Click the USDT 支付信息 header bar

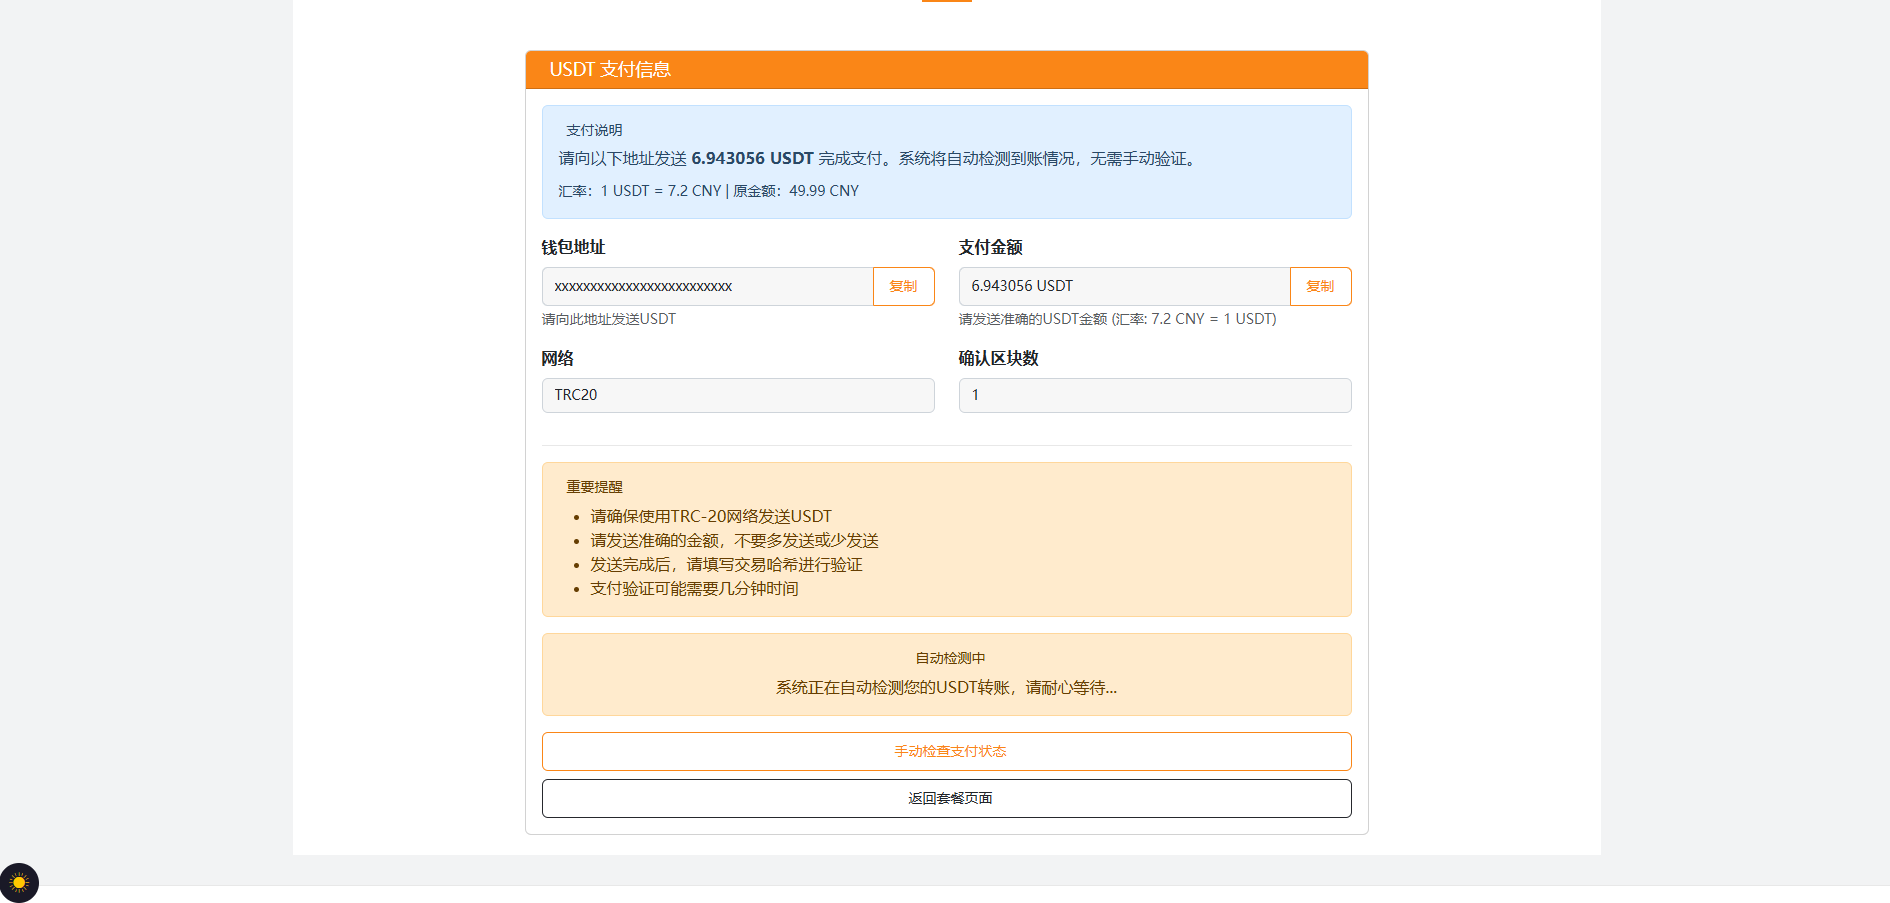946,70
